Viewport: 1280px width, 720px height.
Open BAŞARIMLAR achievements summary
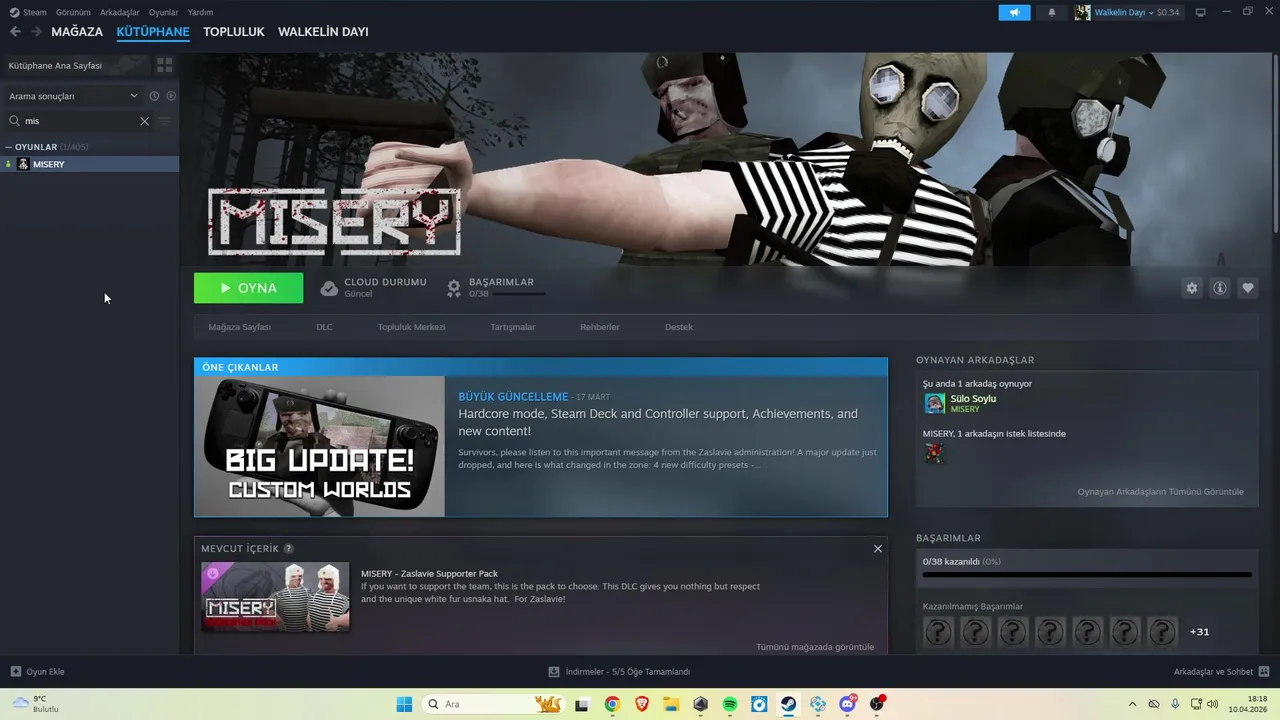point(496,288)
